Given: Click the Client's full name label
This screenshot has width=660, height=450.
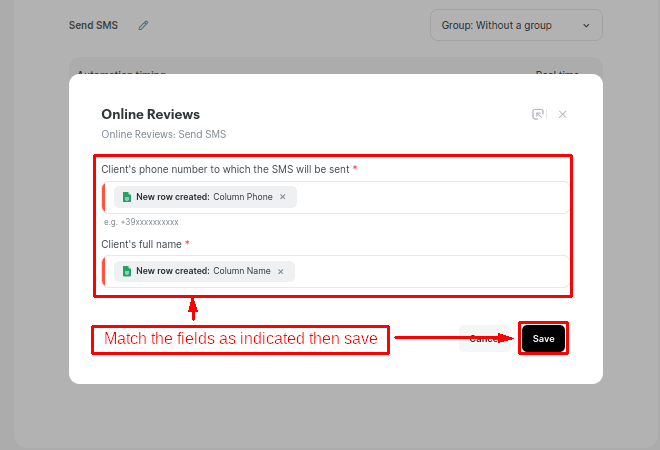Looking at the screenshot, I should click(141, 244).
